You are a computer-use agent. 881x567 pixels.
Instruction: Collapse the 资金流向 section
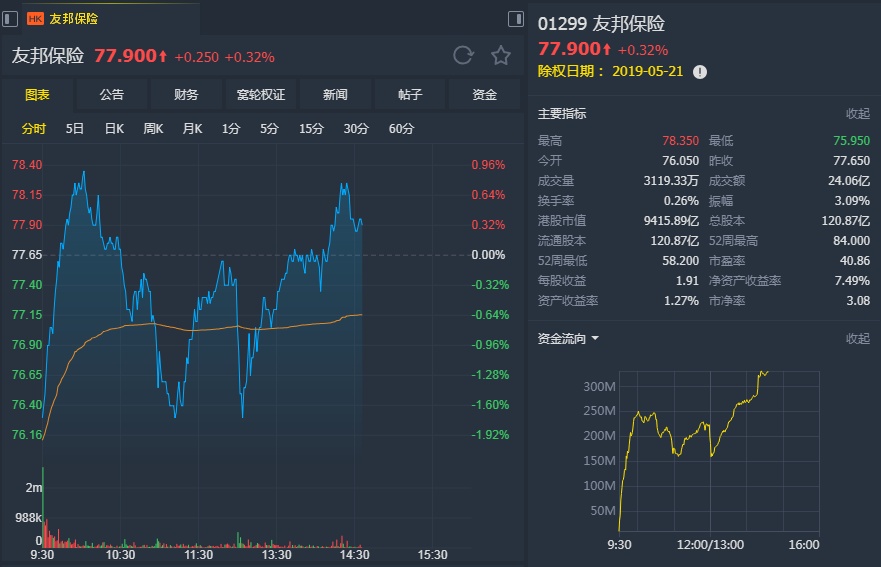point(857,339)
